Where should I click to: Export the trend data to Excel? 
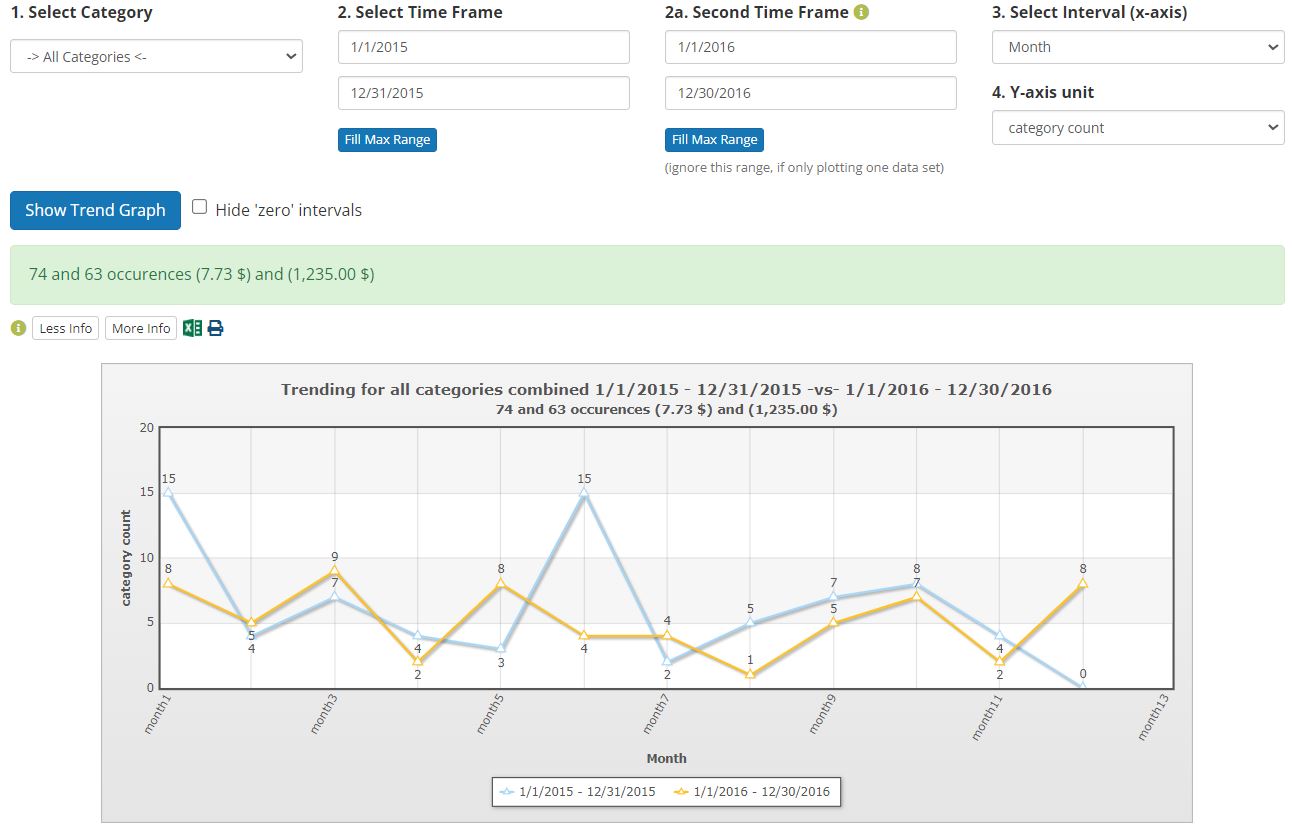[191, 327]
